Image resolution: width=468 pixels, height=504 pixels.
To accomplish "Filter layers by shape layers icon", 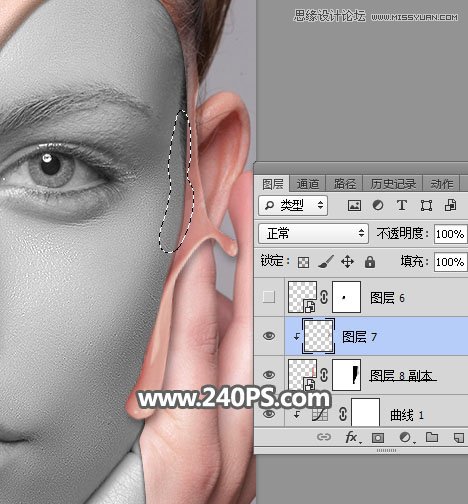I will 426,205.
